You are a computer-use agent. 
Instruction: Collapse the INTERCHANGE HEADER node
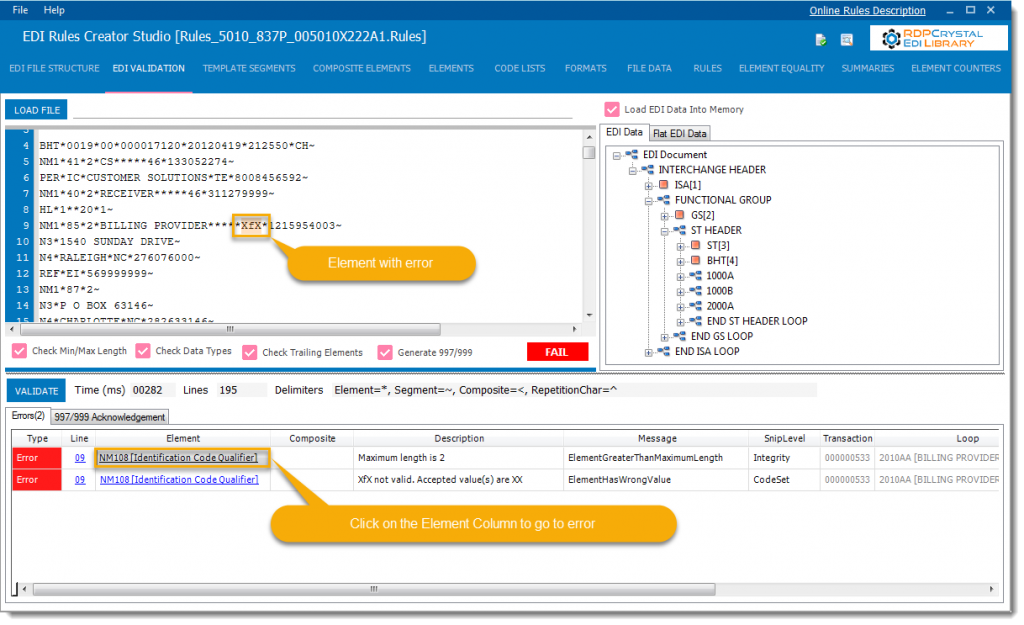631,170
